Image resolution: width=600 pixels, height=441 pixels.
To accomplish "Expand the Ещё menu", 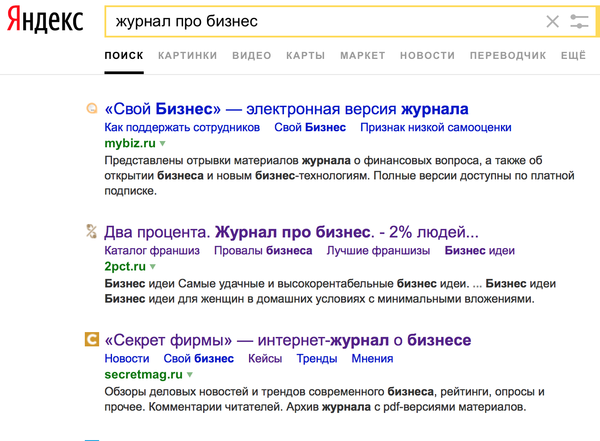I will pyautogui.click(x=573, y=56).
